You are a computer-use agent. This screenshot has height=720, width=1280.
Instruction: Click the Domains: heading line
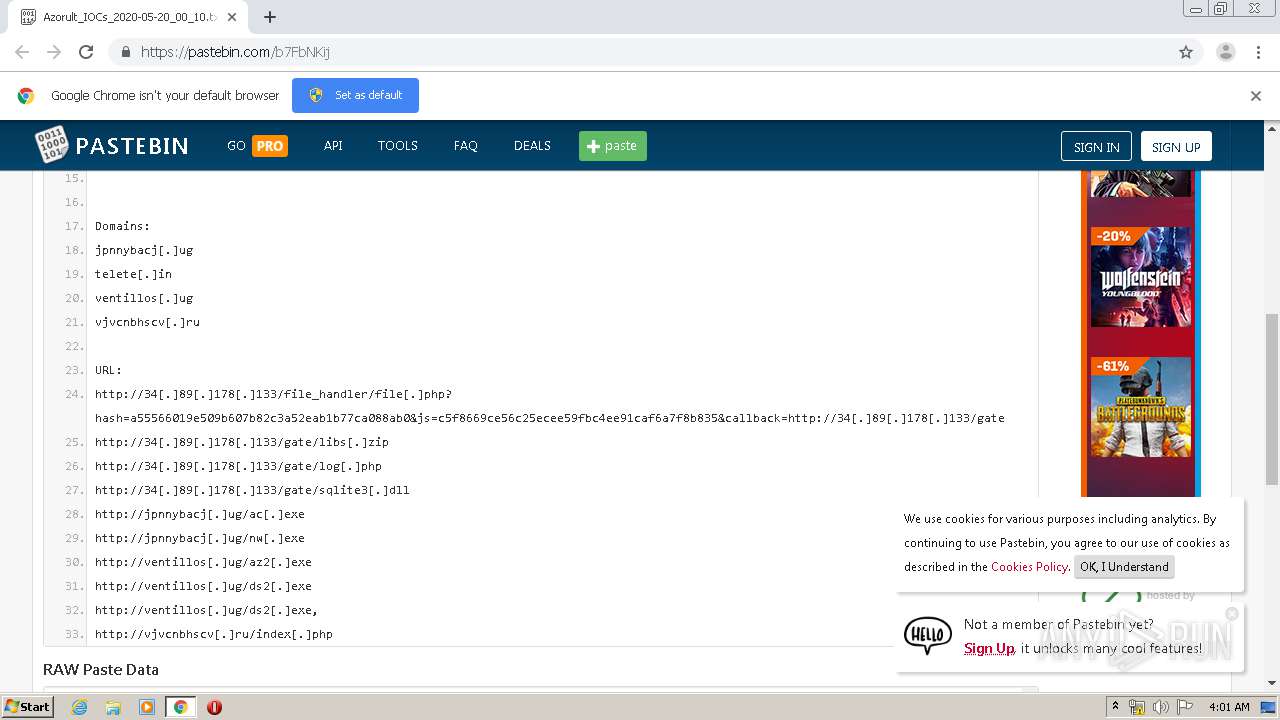point(122,226)
